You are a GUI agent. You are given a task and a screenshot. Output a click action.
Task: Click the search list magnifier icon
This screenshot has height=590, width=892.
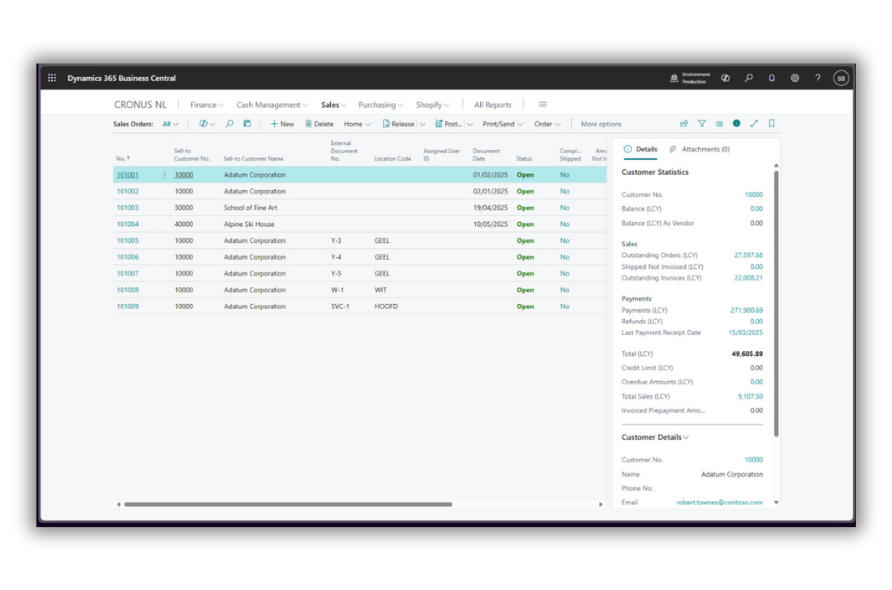tap(229, 123)
